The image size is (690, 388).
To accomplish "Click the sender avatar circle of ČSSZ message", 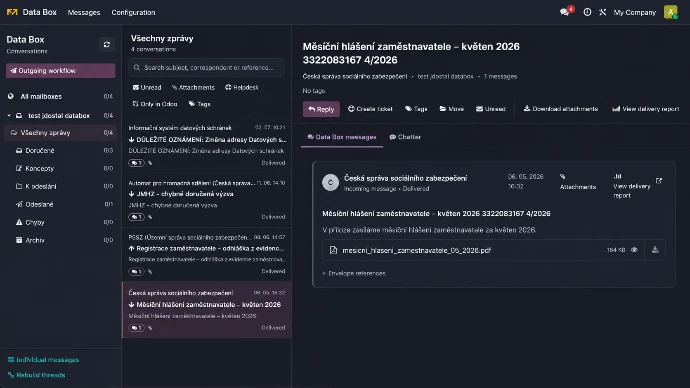I will pos(330,183).
